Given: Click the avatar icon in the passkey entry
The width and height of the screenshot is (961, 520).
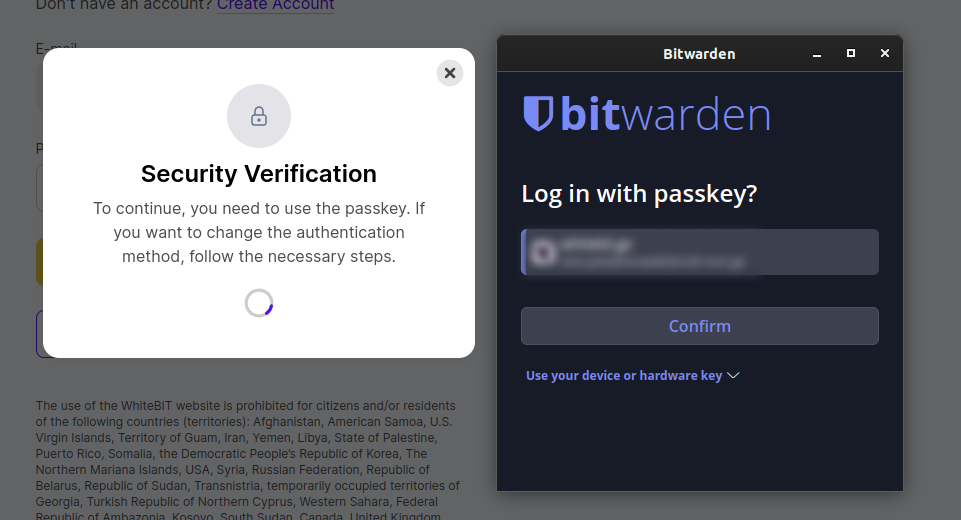Looking at the screenshot, I should click(x=544, y=252).
